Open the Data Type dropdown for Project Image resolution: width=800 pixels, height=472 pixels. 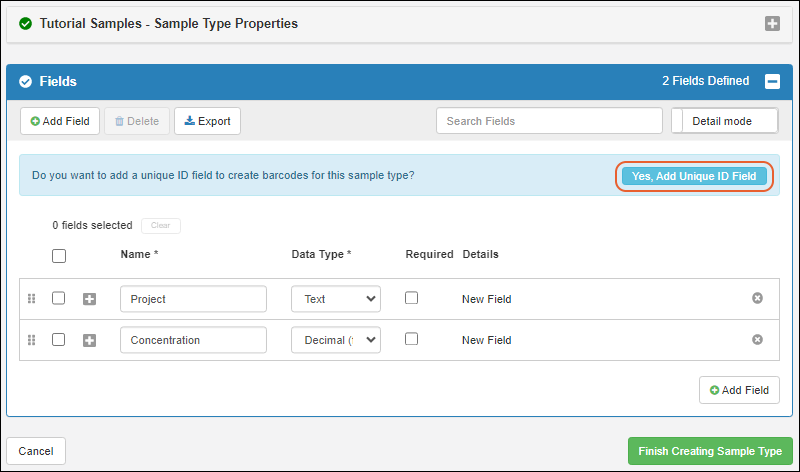click(335, 299)
